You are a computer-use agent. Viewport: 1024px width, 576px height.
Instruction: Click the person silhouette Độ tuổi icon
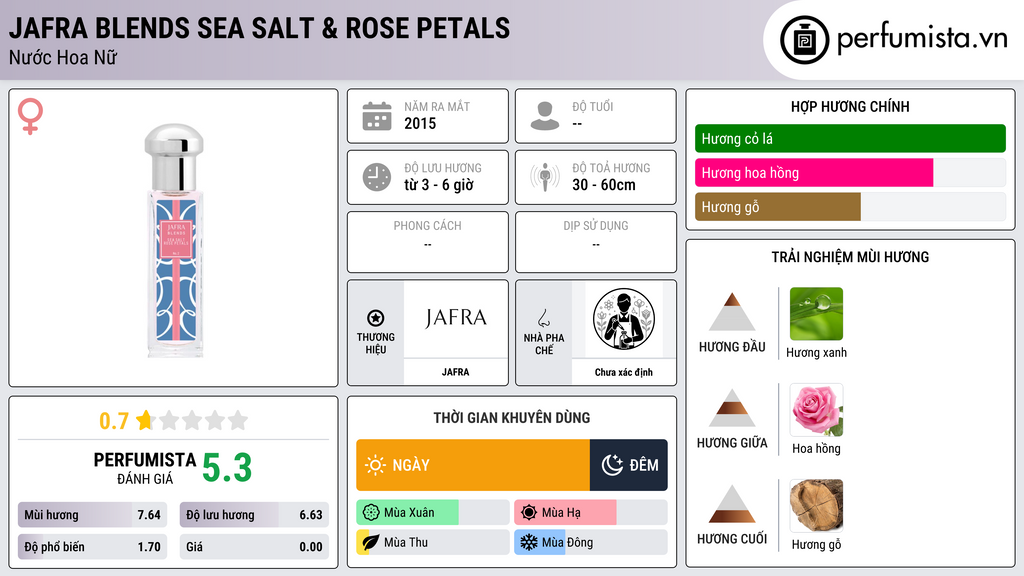(545, 116)
